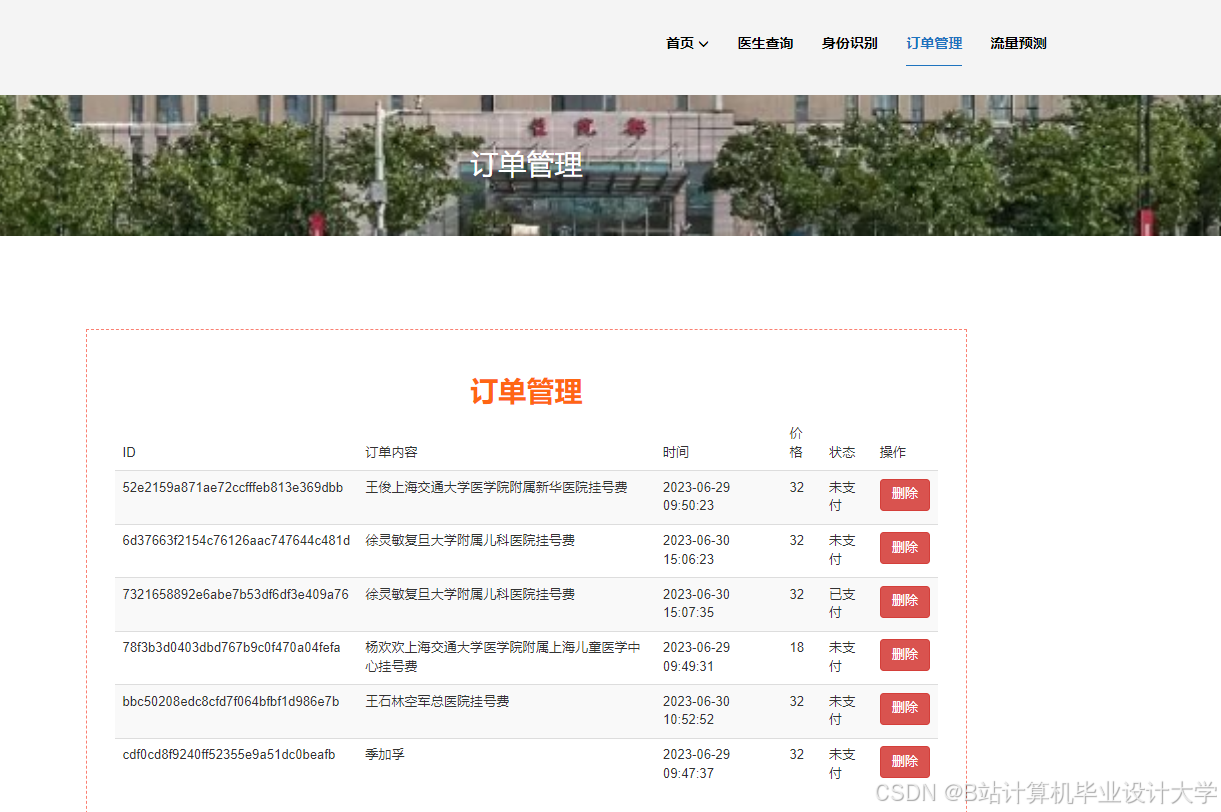The image size is (1221, 812).
Task: Click the 价格 column header
Action: point(796,441)
